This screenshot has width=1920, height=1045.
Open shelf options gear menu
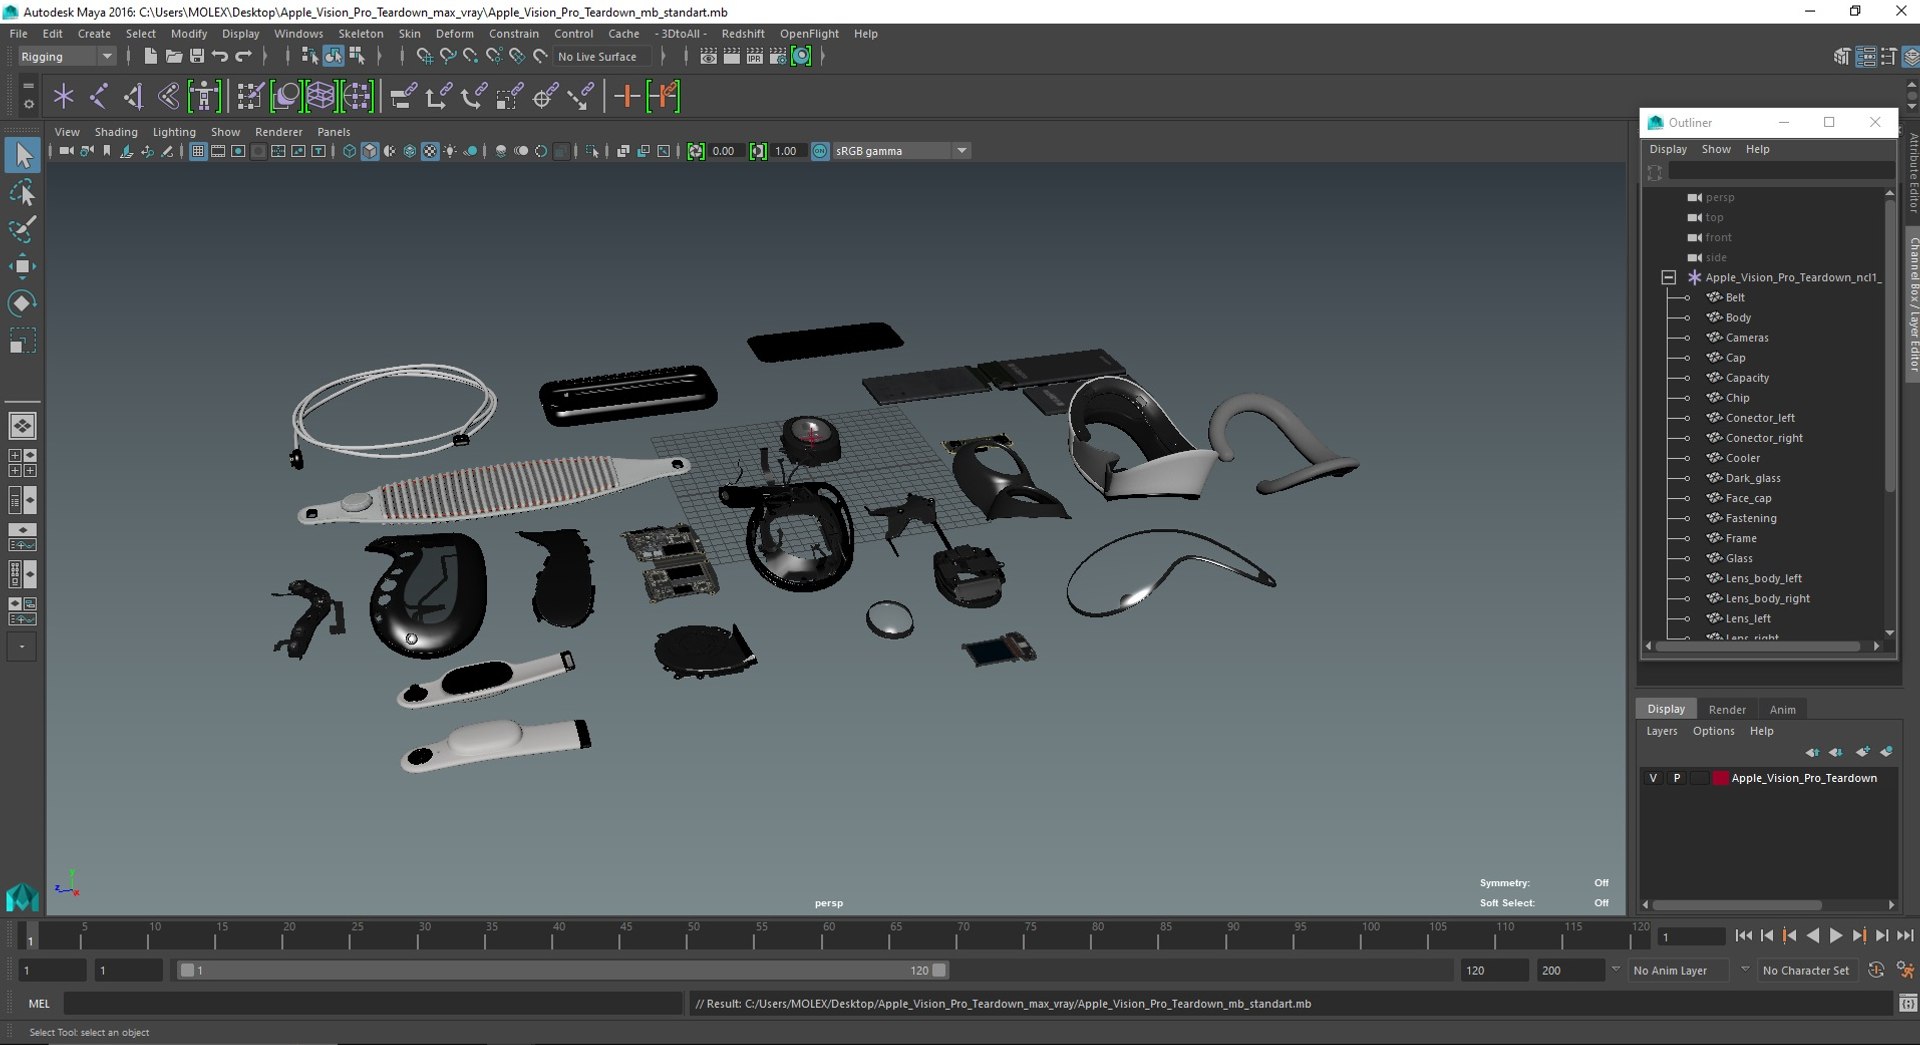(x=28, y=103)
